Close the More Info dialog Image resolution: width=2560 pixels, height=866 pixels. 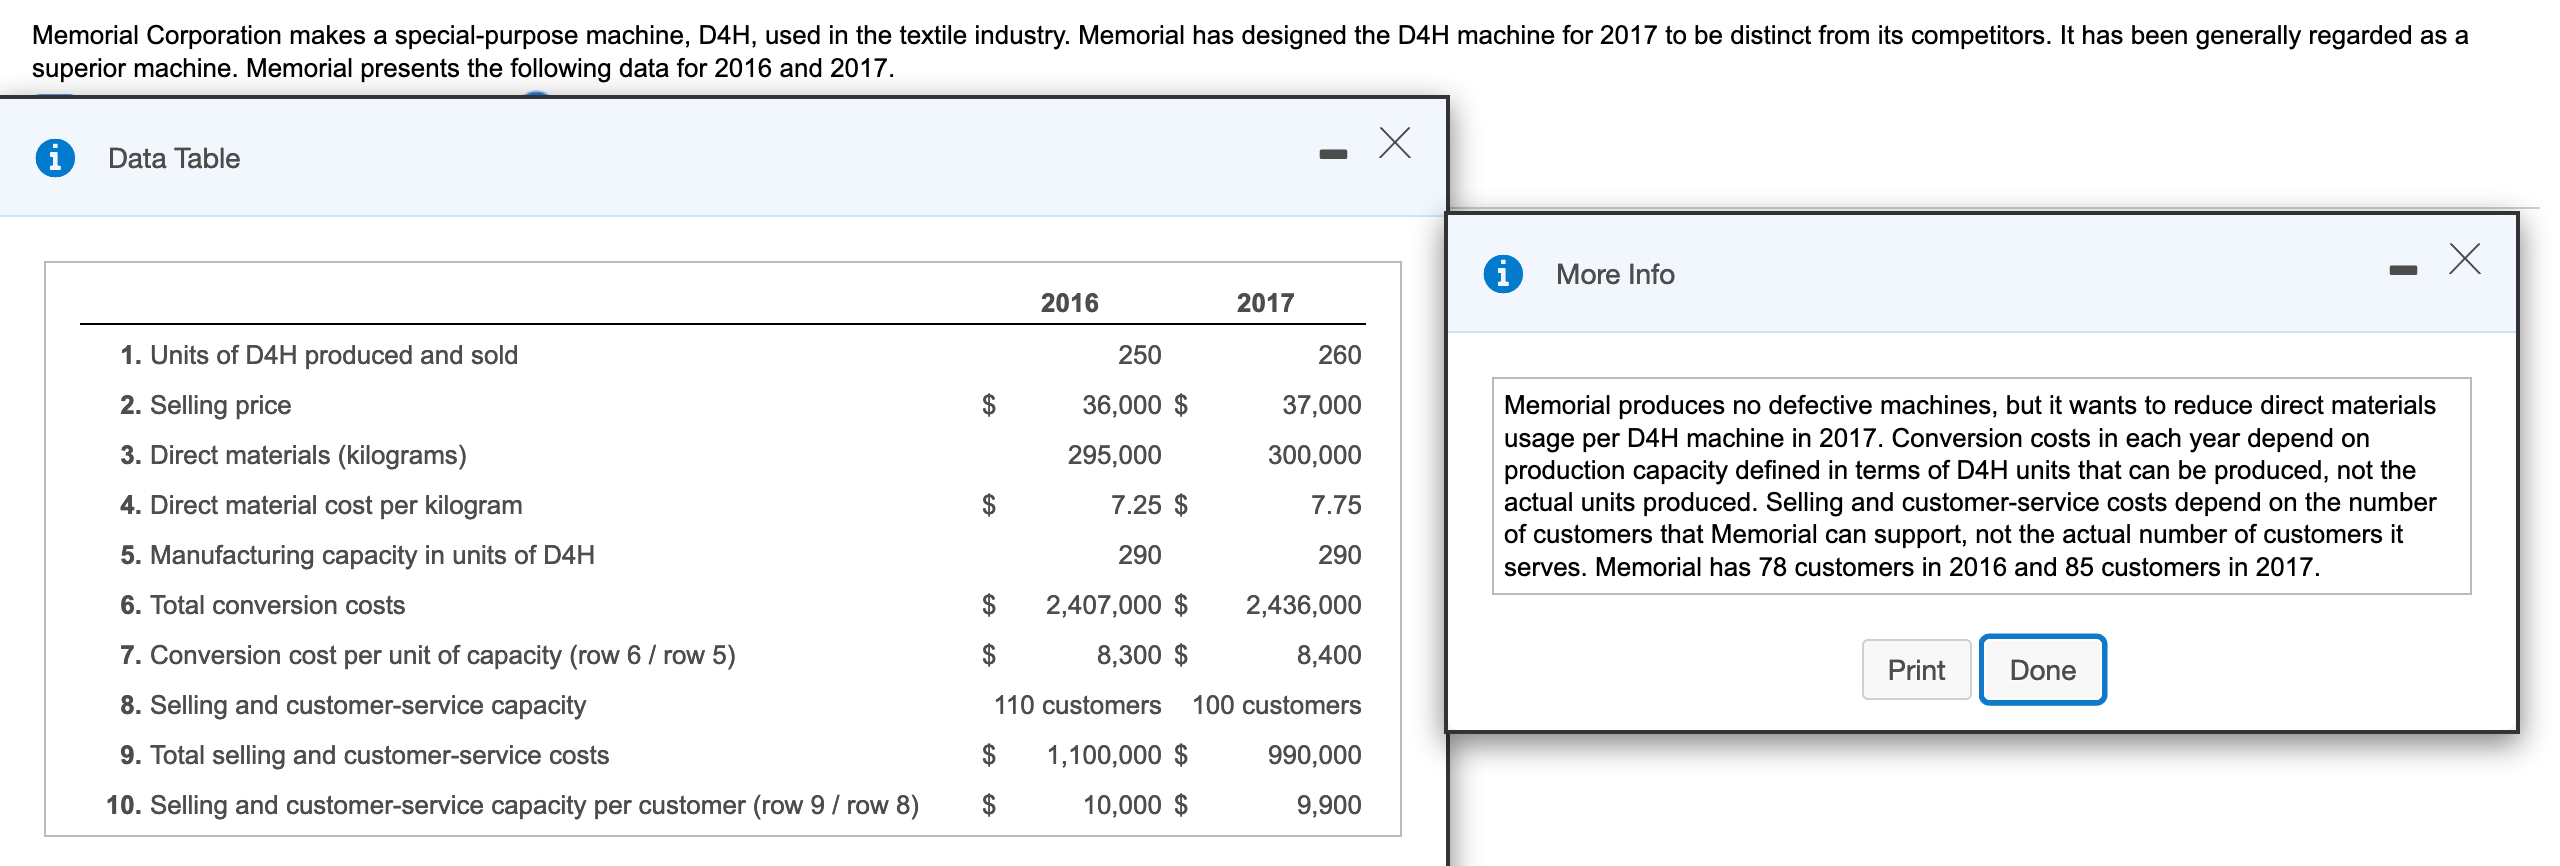2465,258
